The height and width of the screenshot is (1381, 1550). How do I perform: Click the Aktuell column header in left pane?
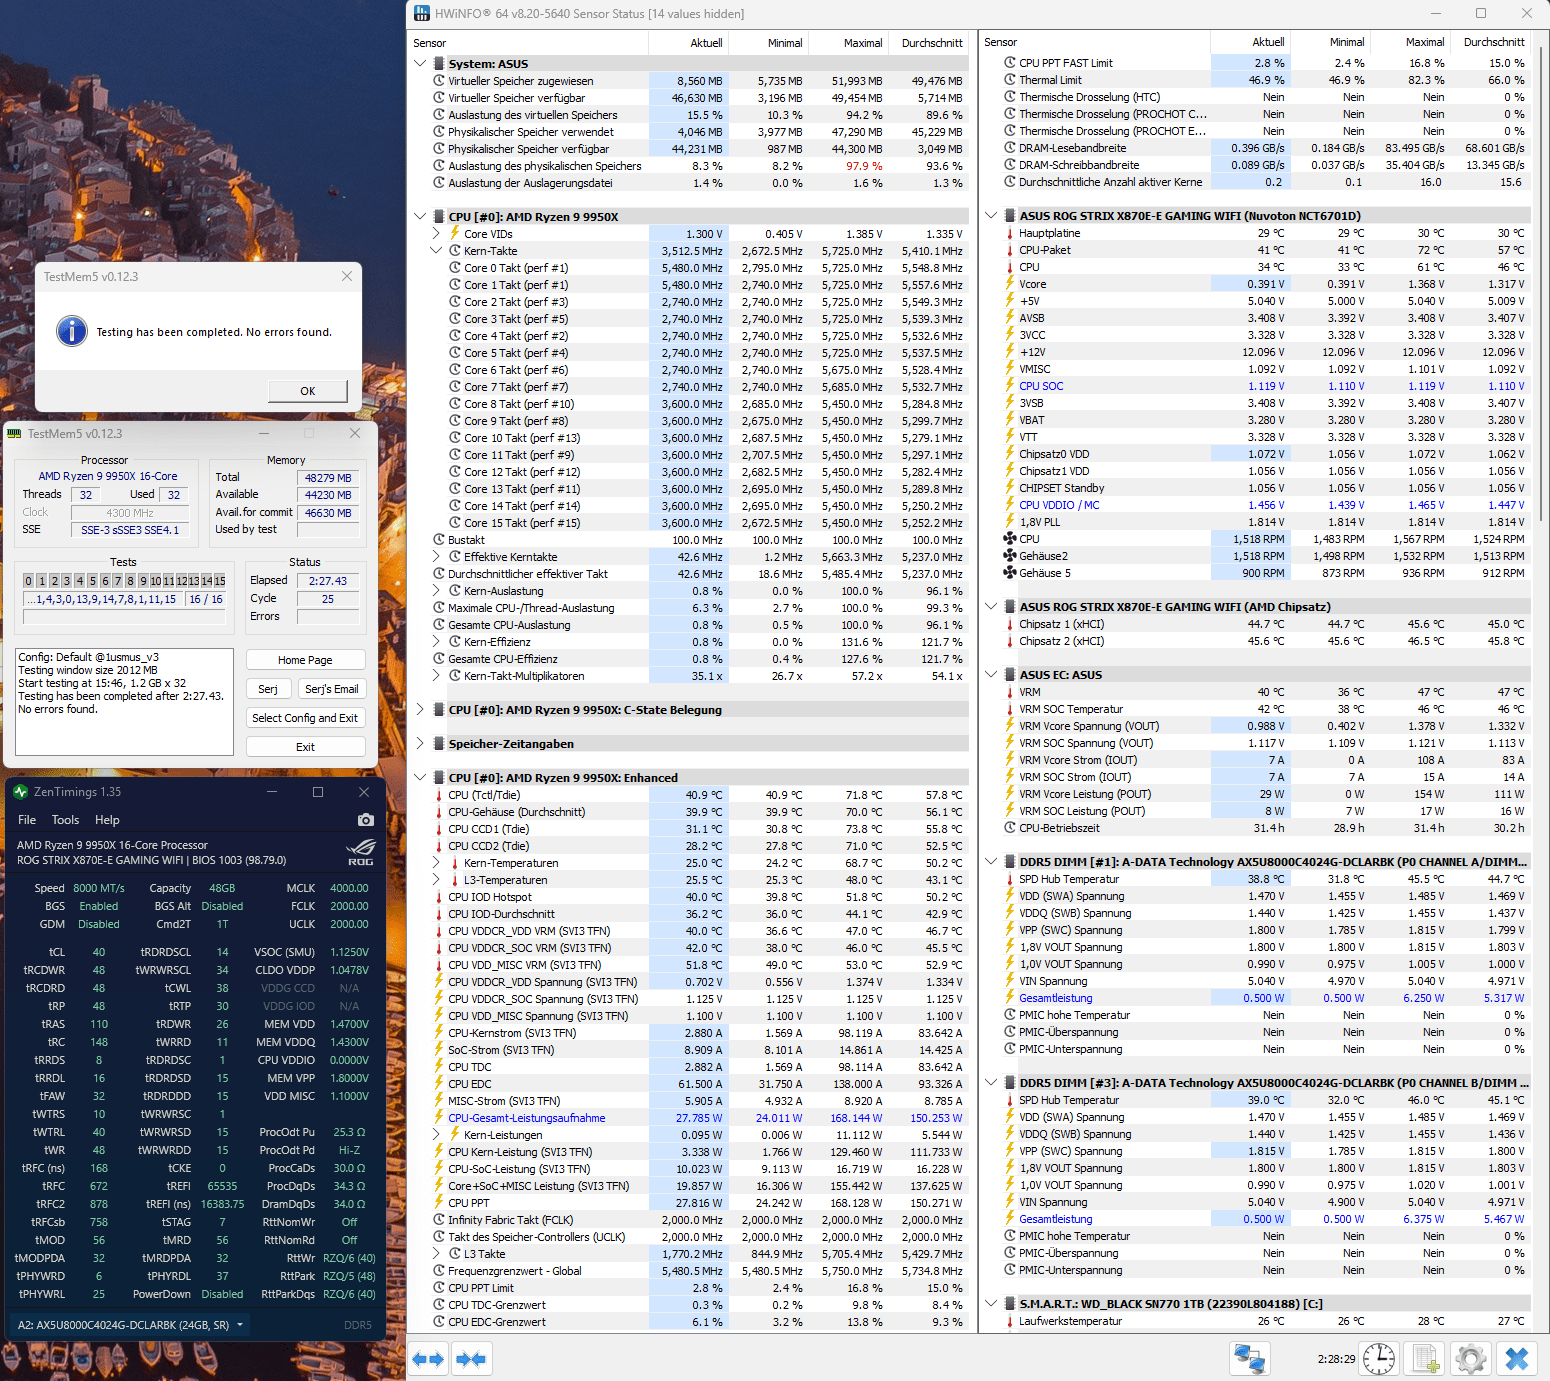688,43
